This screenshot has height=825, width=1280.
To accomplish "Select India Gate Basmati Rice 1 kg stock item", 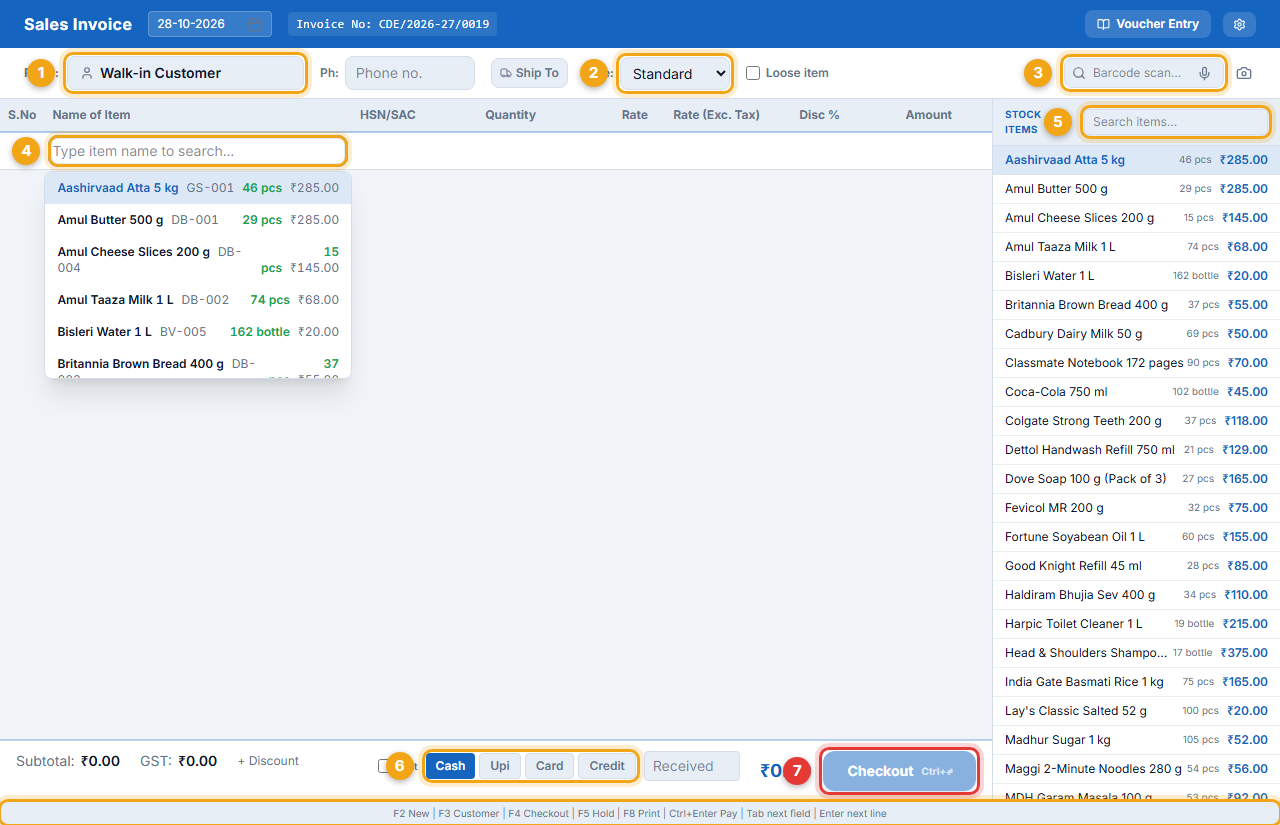I will (1136, 682).
